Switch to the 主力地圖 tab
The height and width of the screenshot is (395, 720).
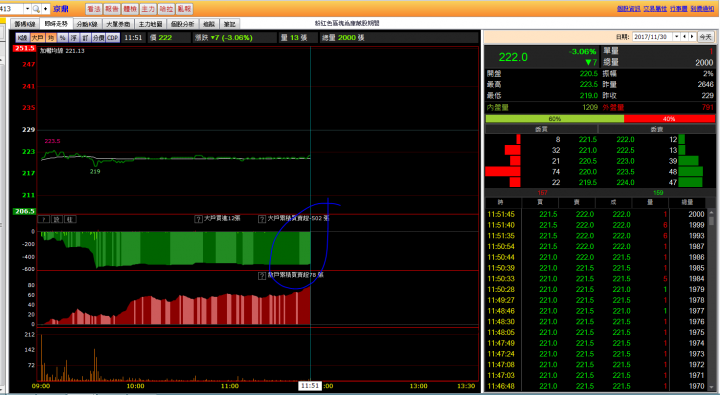point(150,24)
